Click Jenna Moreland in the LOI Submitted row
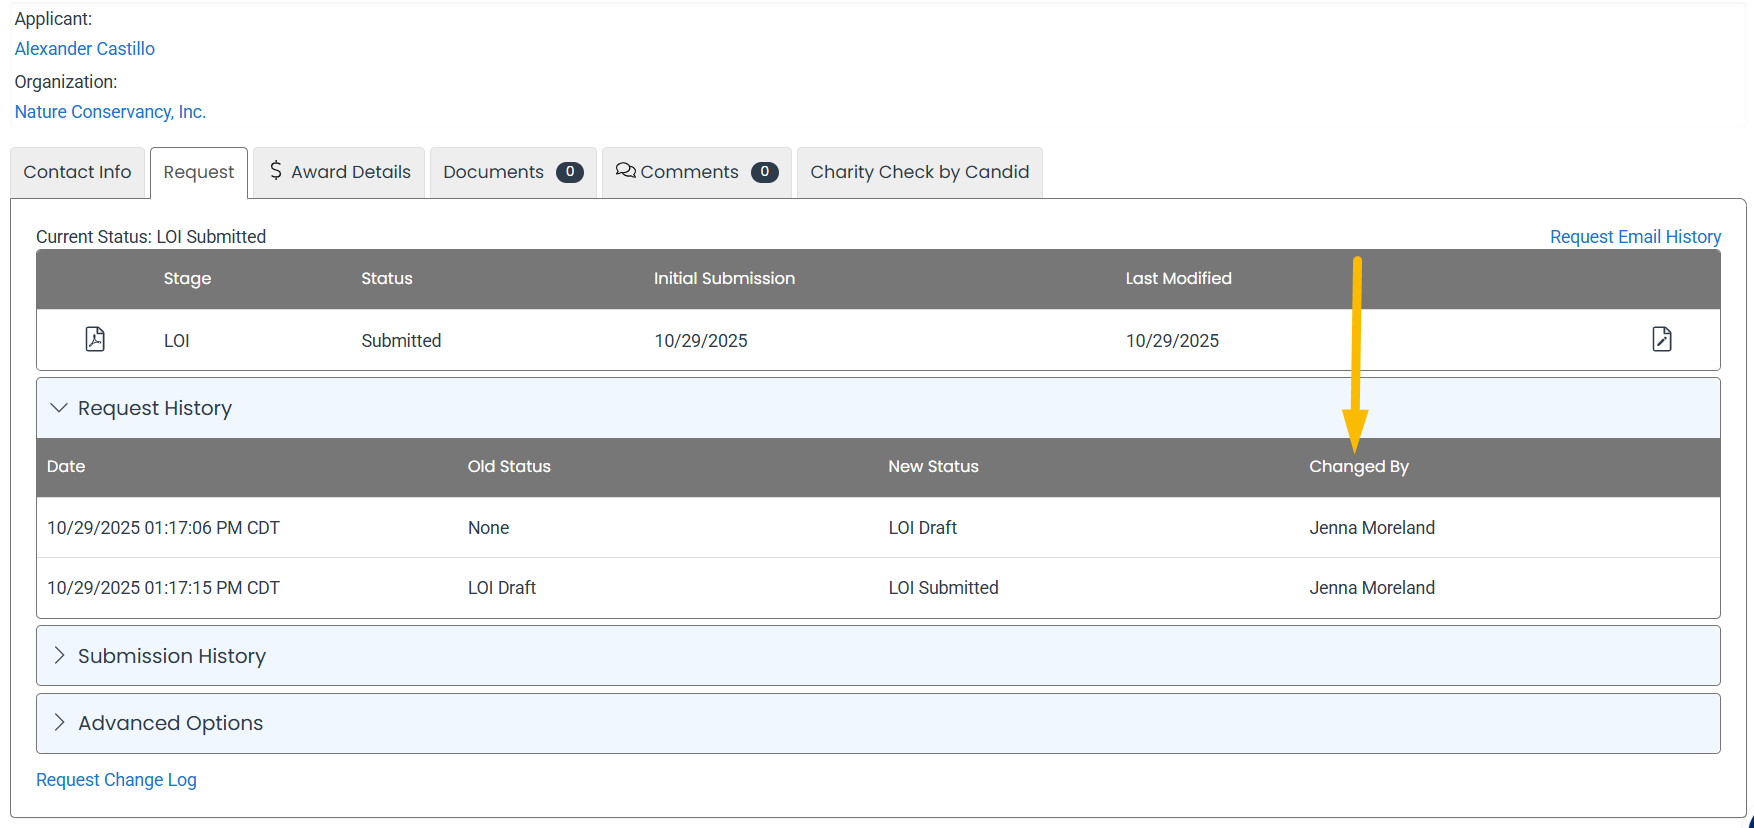Screen dimensions: 1754x828 tap(1372, 587)
